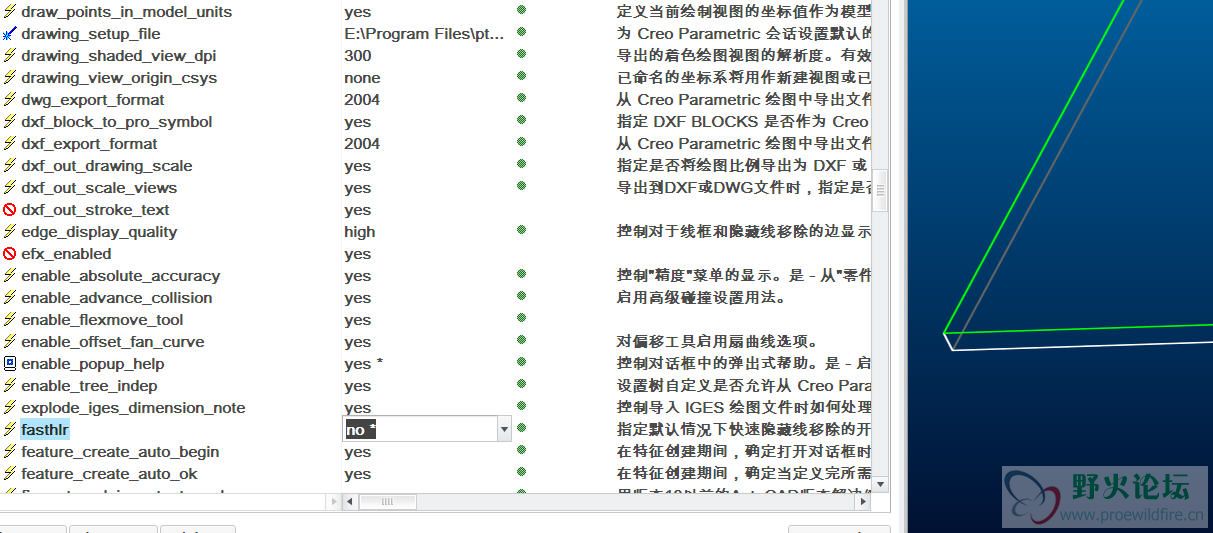
Task: Select the drawing_setup_file option name
Action: coord(90,34)
